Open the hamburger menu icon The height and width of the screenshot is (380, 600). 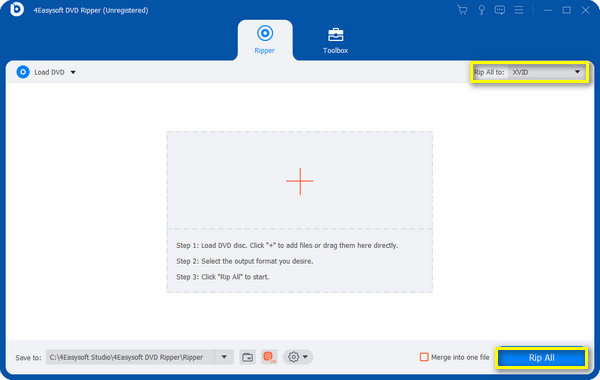tap(518, 10)
